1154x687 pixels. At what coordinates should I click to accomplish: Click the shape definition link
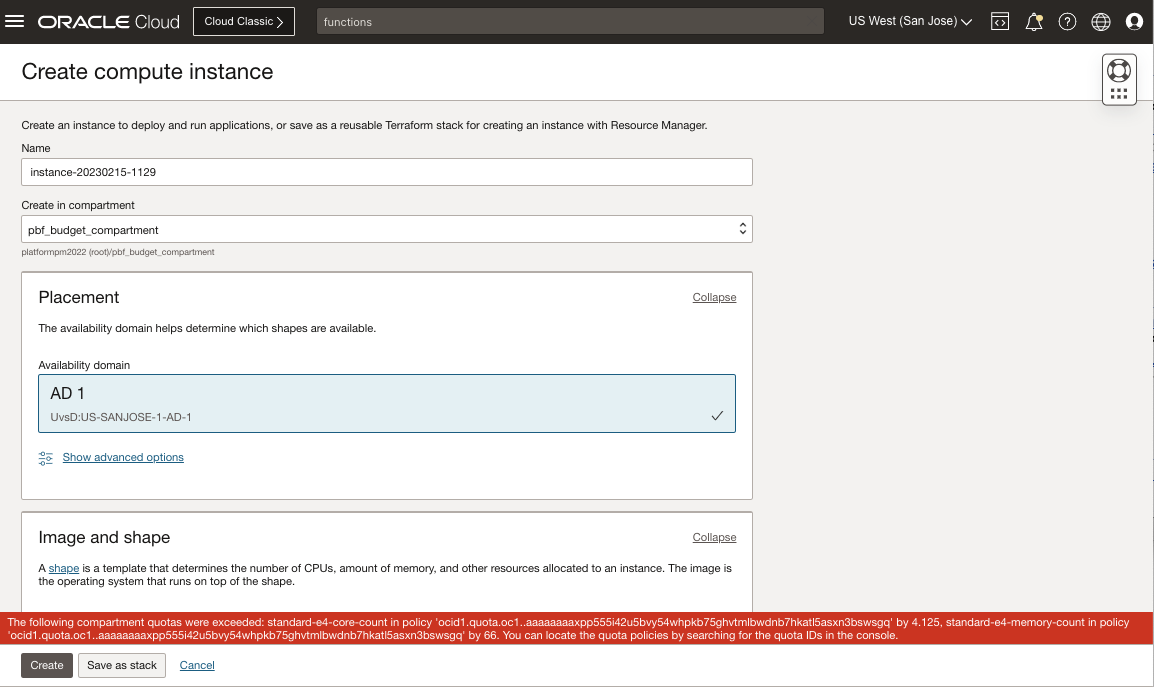63,567
